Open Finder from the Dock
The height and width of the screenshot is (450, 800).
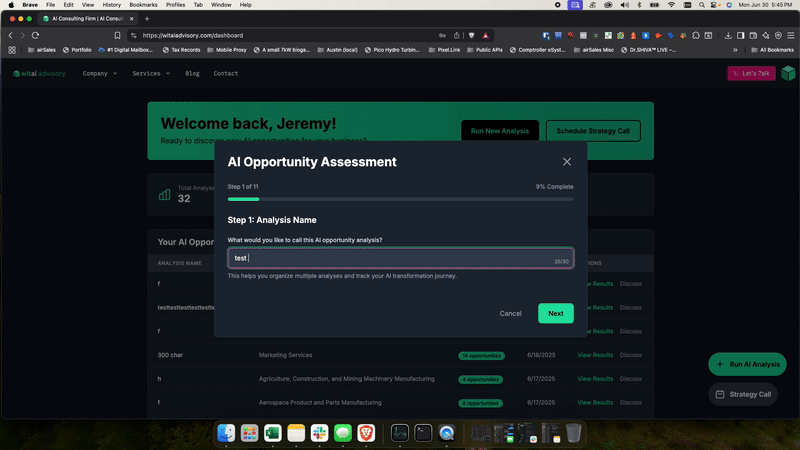[226, 433]
